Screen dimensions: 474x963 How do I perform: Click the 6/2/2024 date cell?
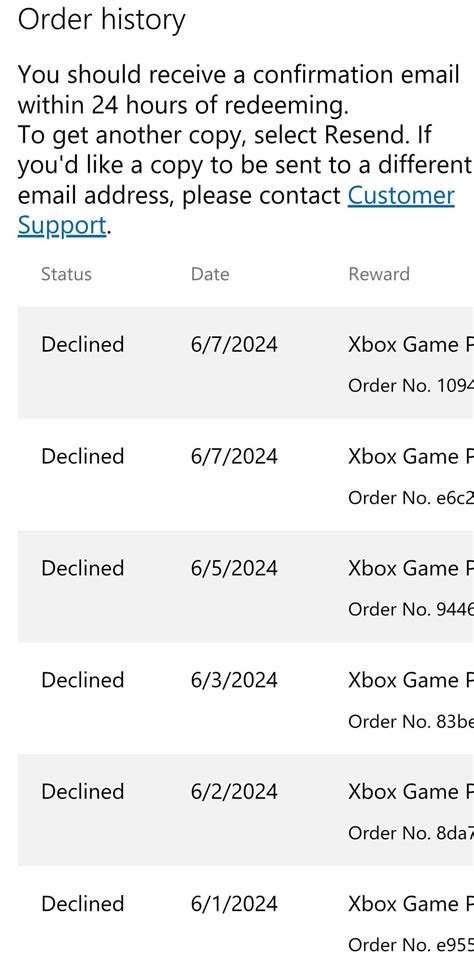[234, 792]
